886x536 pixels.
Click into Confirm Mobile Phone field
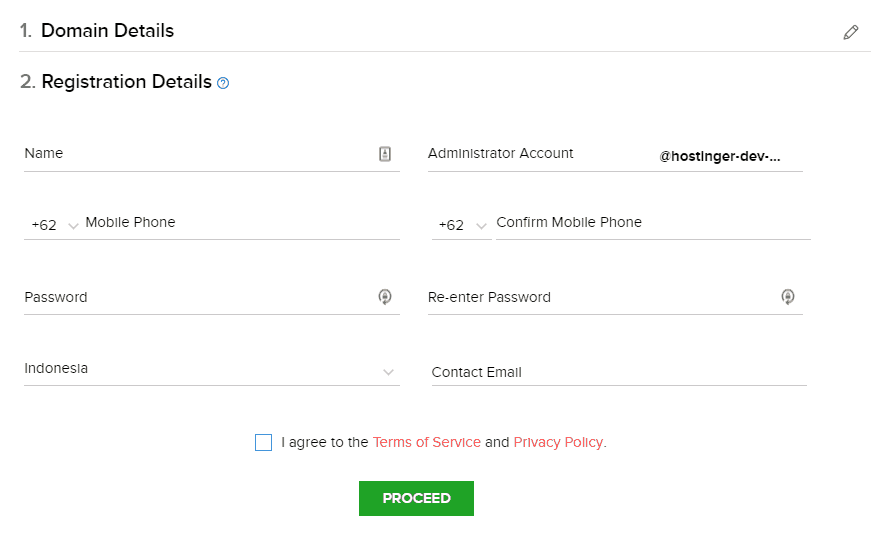coord(653,224)
